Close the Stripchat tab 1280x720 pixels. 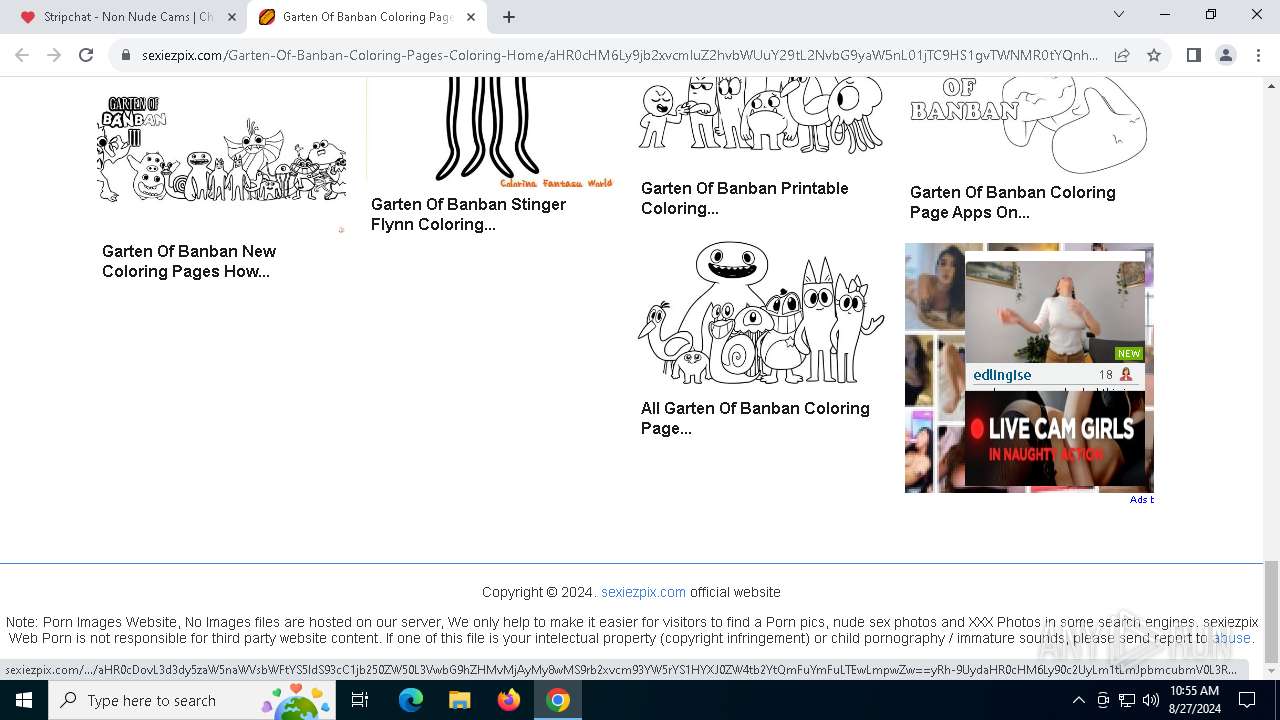[232, 17]
